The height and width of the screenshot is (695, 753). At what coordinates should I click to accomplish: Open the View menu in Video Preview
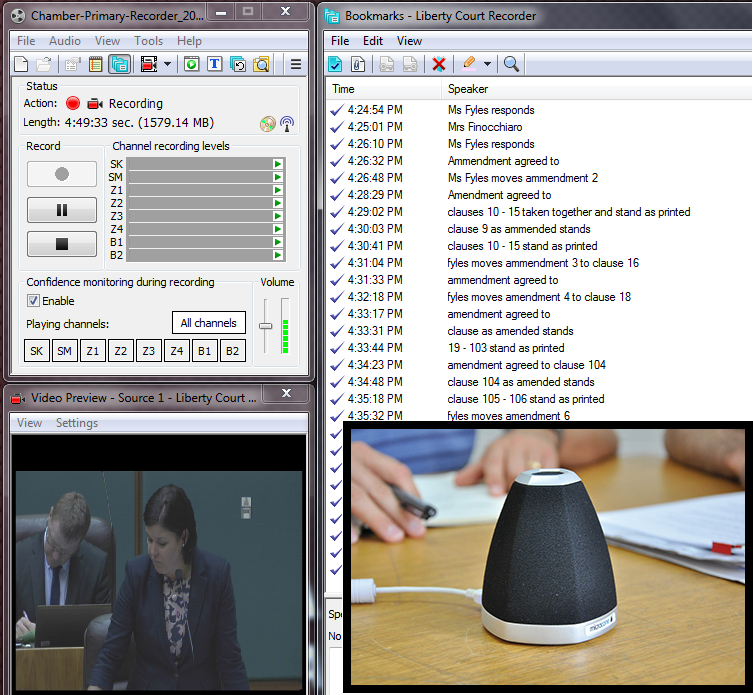point(29,423)
